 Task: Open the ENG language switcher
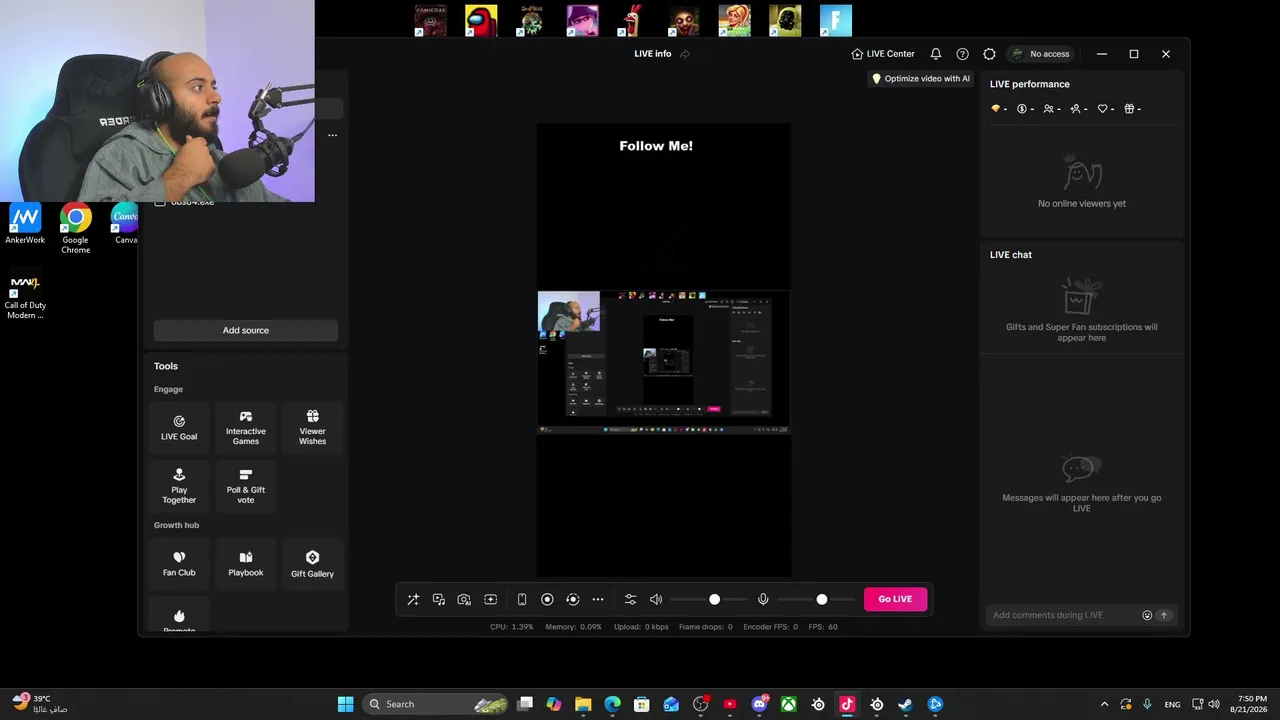1172,704
